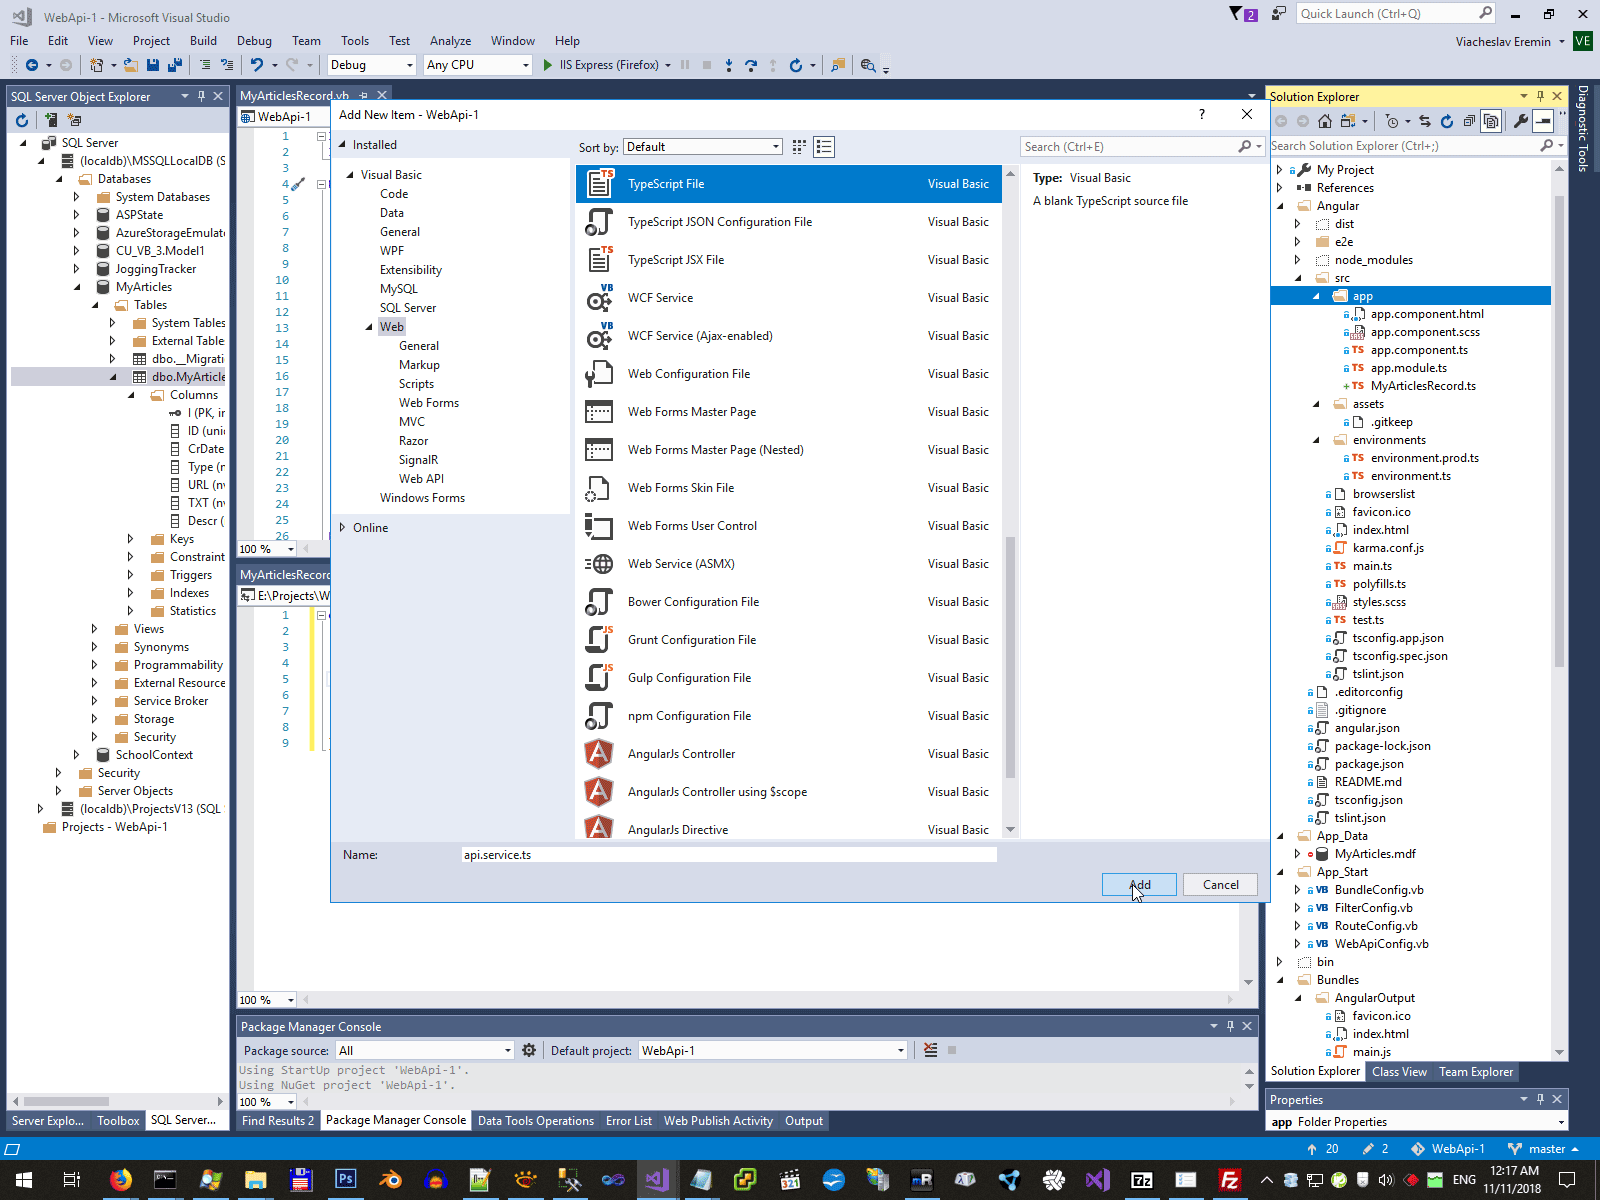Navigate backward using toolbar back arrow
The height and width of the screenshot is (1200, 1600).
coord(32,65)
